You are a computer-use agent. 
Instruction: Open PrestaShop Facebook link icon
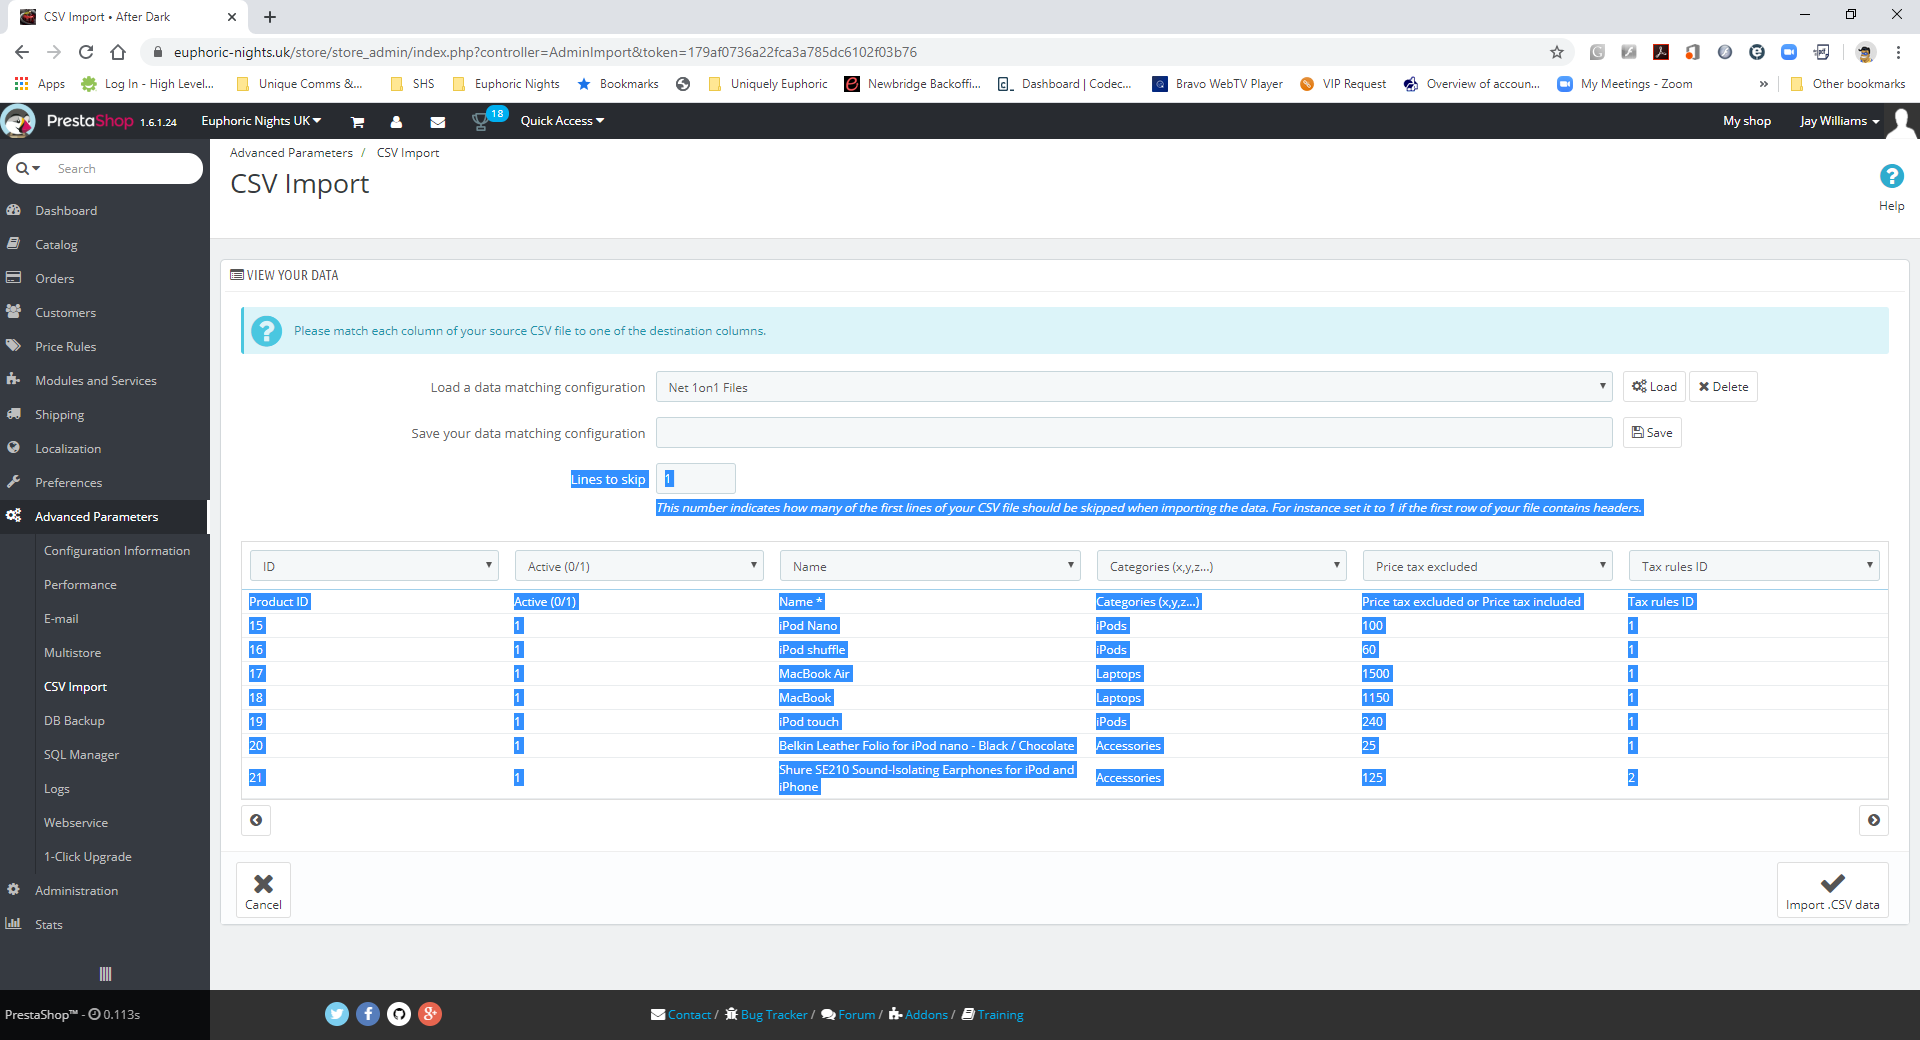click(368, 1014)
